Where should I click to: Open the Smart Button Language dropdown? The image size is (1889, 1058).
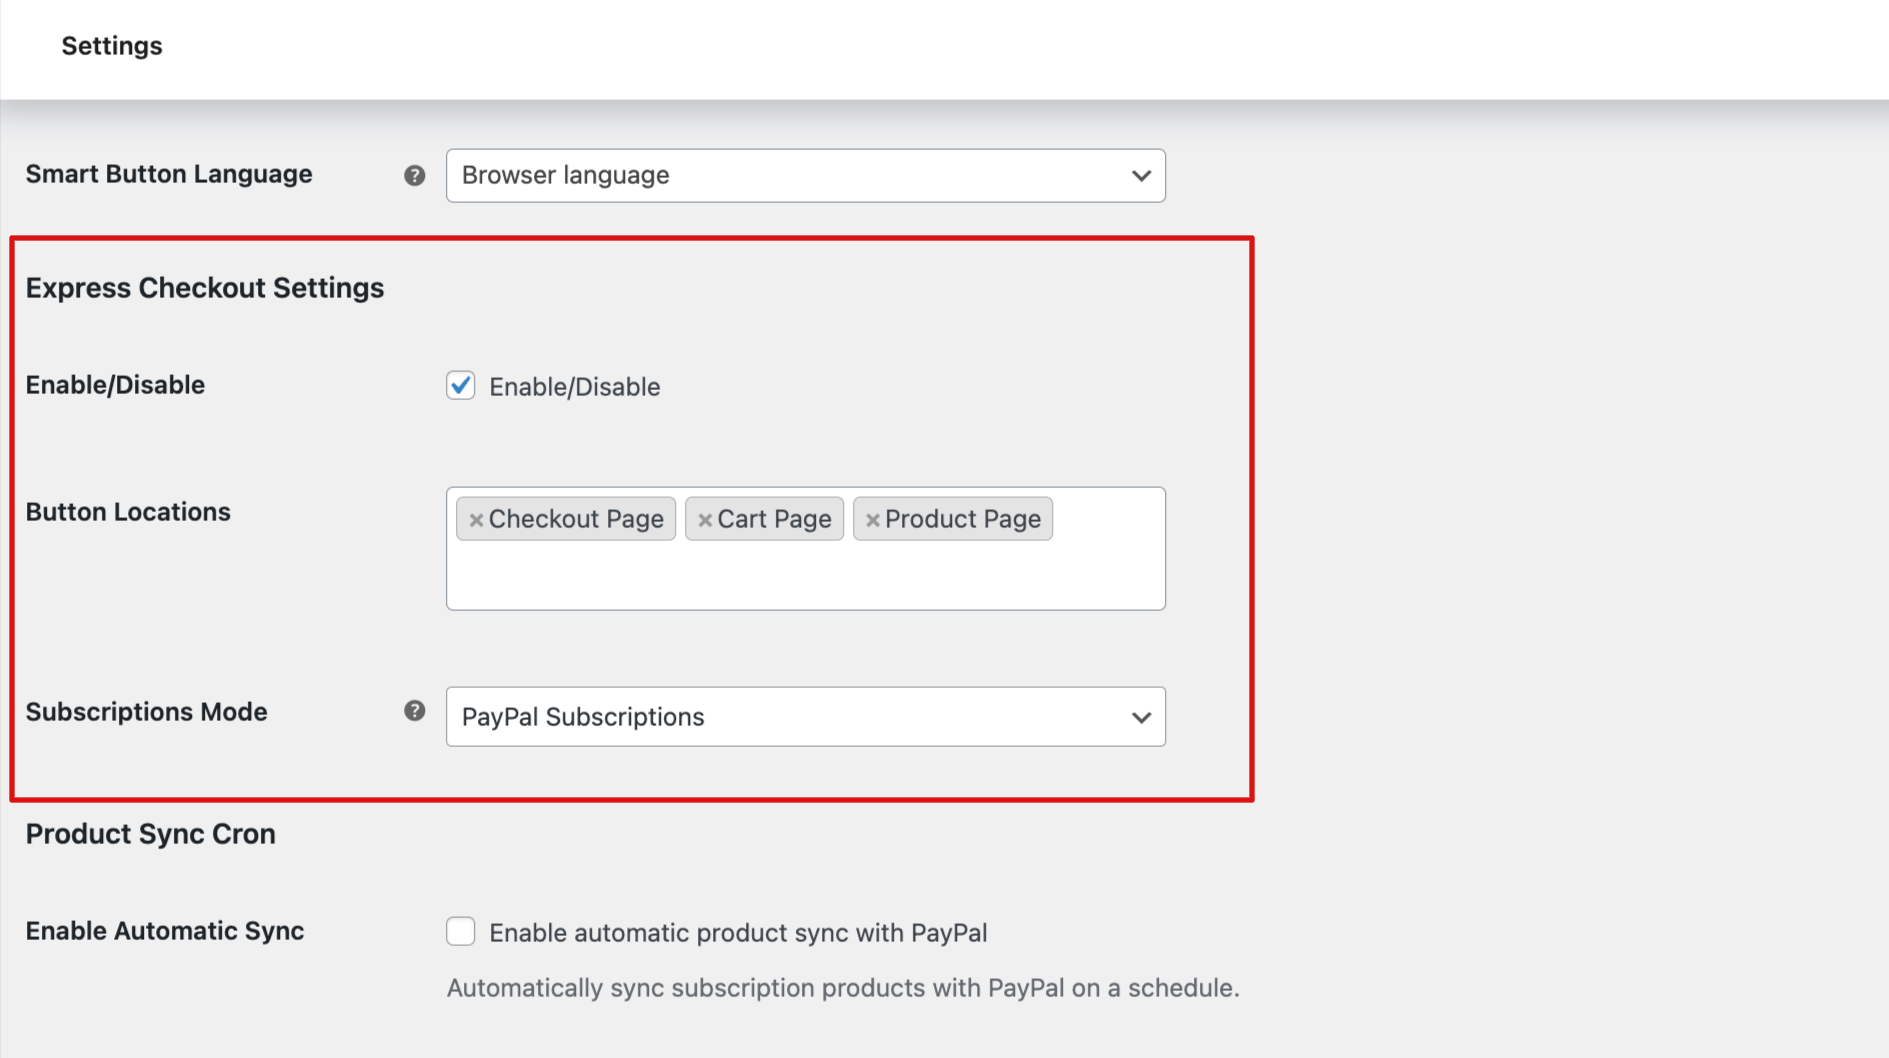tap(805, 175)
